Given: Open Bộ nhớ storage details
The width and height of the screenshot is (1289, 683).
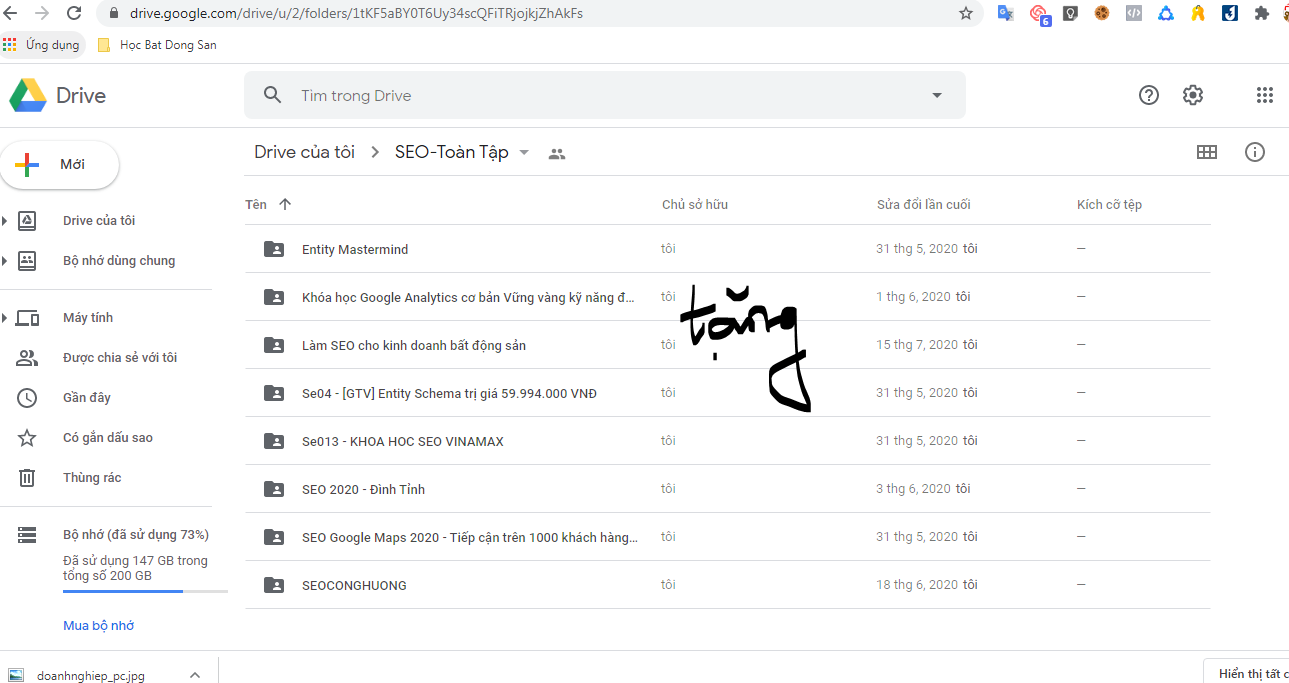Looking at the screenshot, I should [136, 535].
